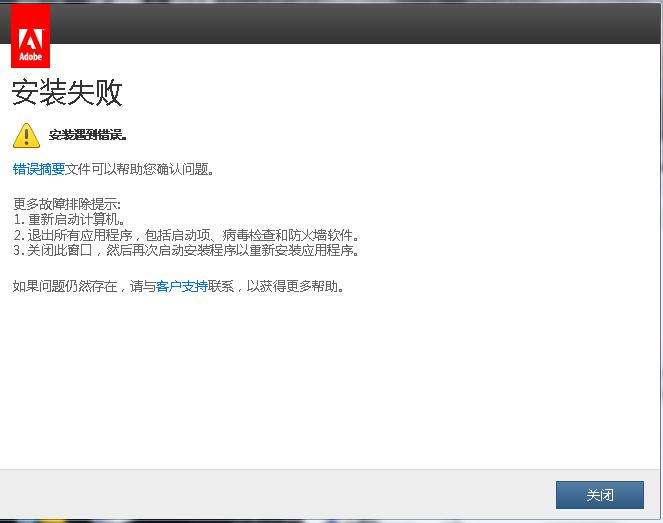Select the 安装失败 heading text

click(x=67, y=92)
